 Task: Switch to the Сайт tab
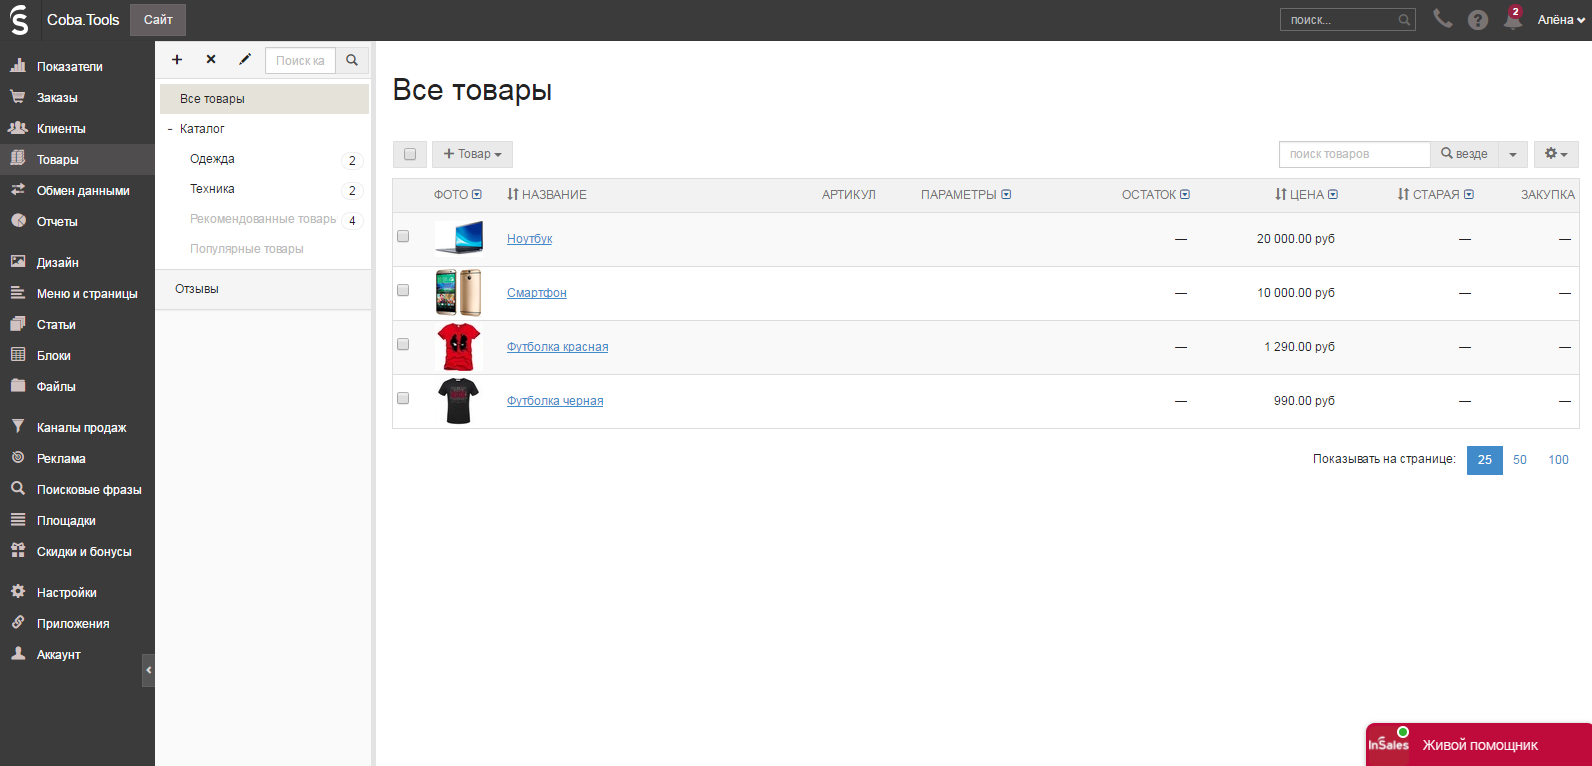point(158,20)
